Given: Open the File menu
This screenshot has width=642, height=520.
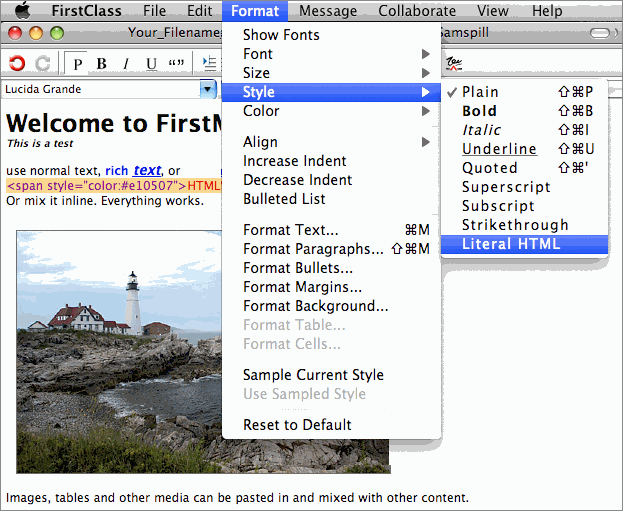Looking at the screenshot, I should pyautogui.click(x=154, y=11).
